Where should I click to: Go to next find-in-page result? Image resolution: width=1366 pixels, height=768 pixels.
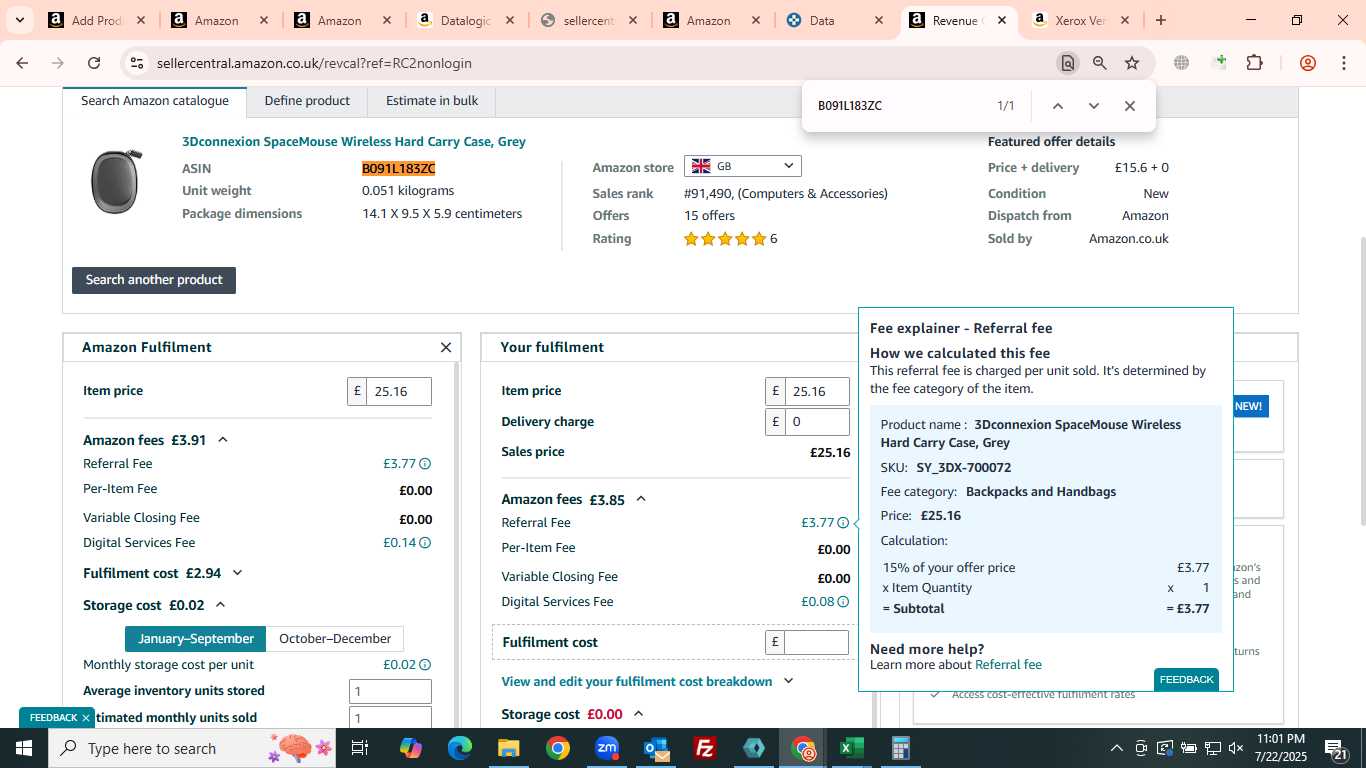1094,106
